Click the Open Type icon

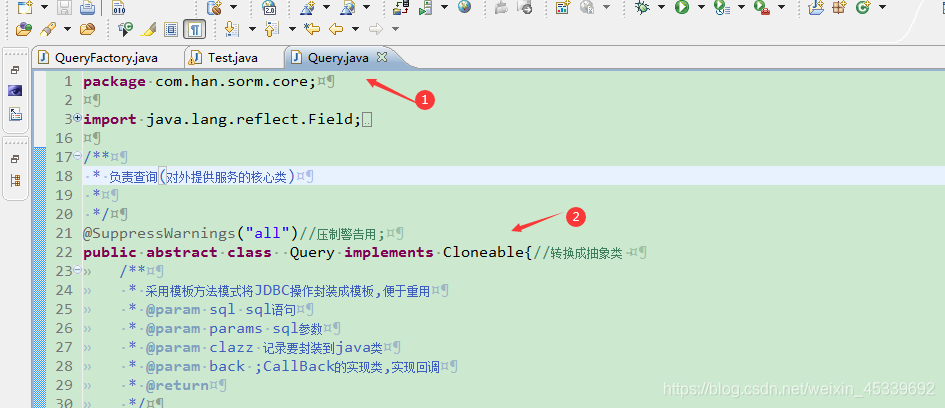coord(24,28)
